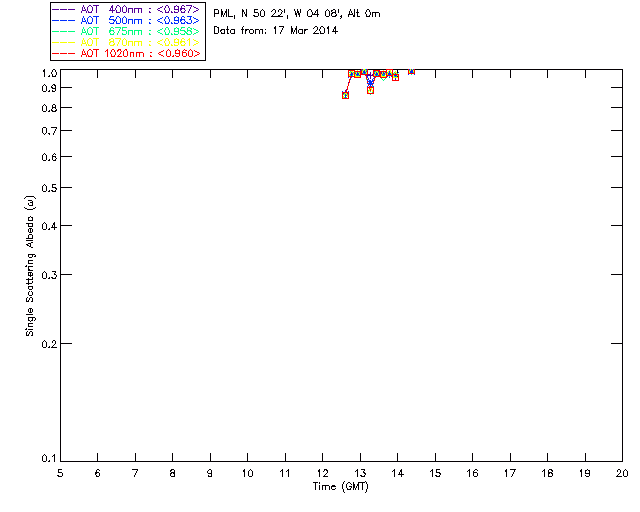
Task: Click the y-axis tick label 1.0
Action: pyautogui.click(x=49, y=73)
